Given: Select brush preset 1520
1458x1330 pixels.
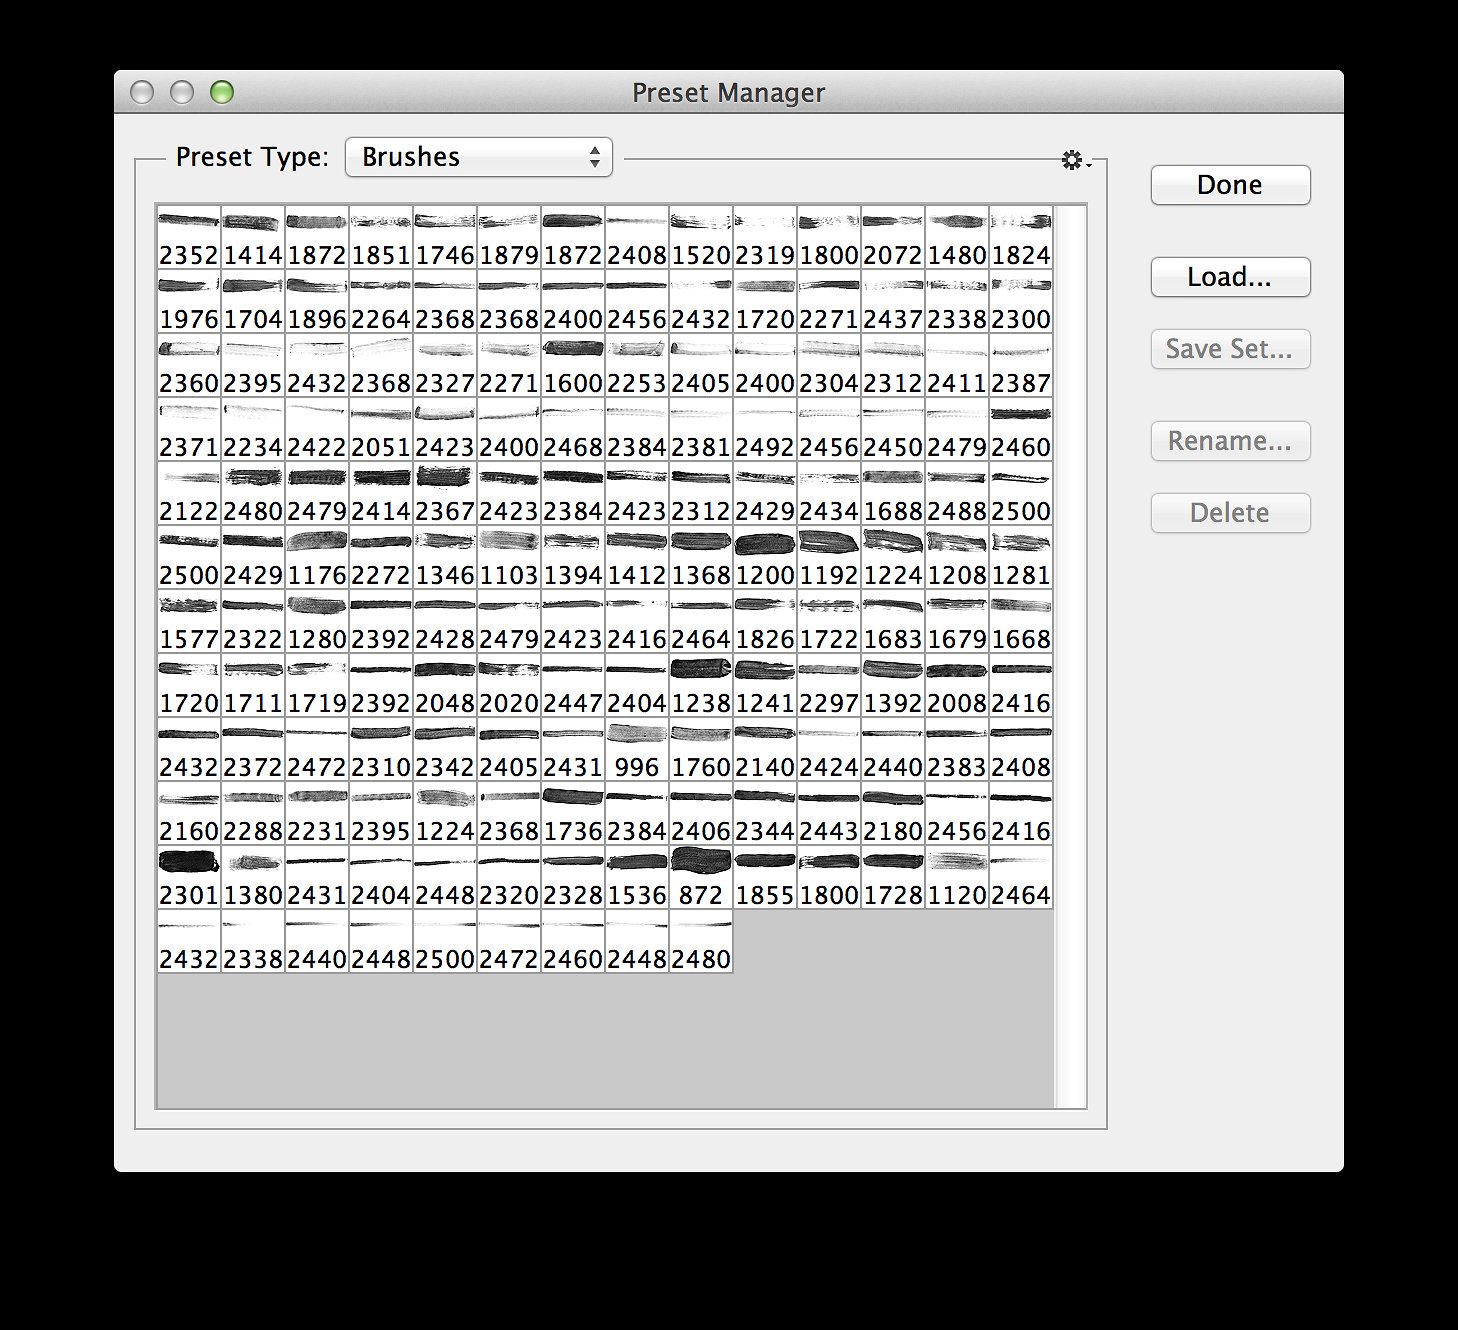Looking at the screenshot, I should 701,238.
